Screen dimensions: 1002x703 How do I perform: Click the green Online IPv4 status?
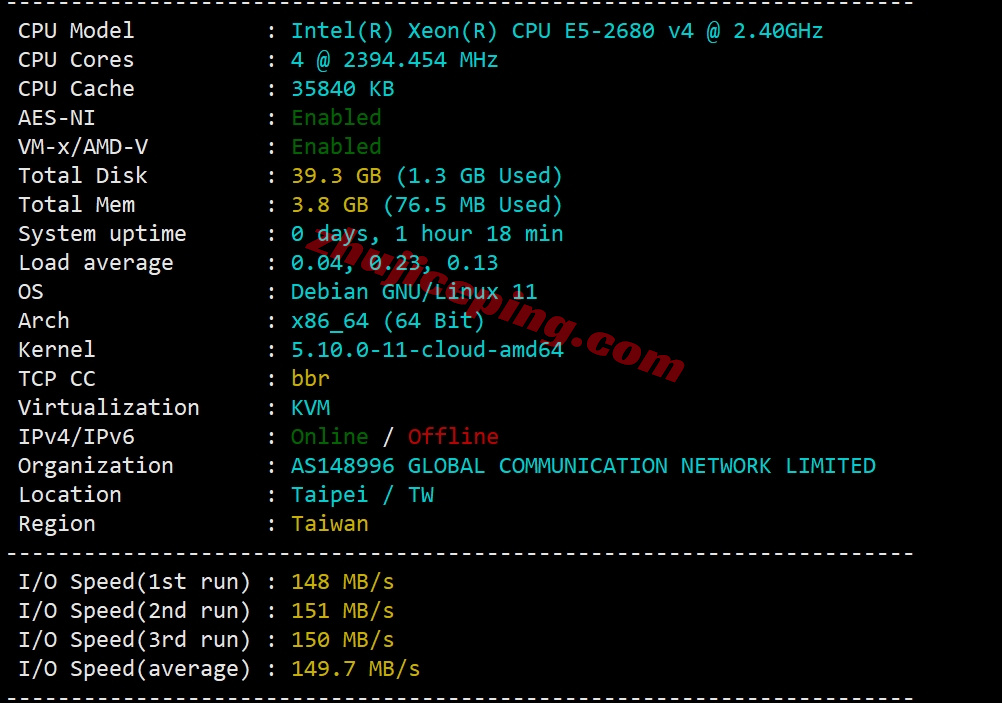point(329,437)
